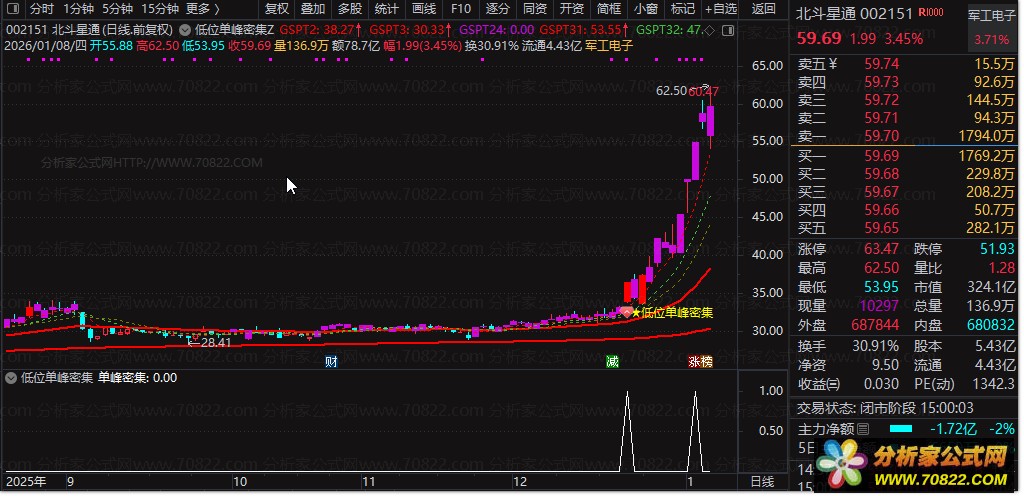The height and width of the screenshot is (496, 1024).
Task: Click the ¥ icon beside 卖五
Action: coord(833,63)
